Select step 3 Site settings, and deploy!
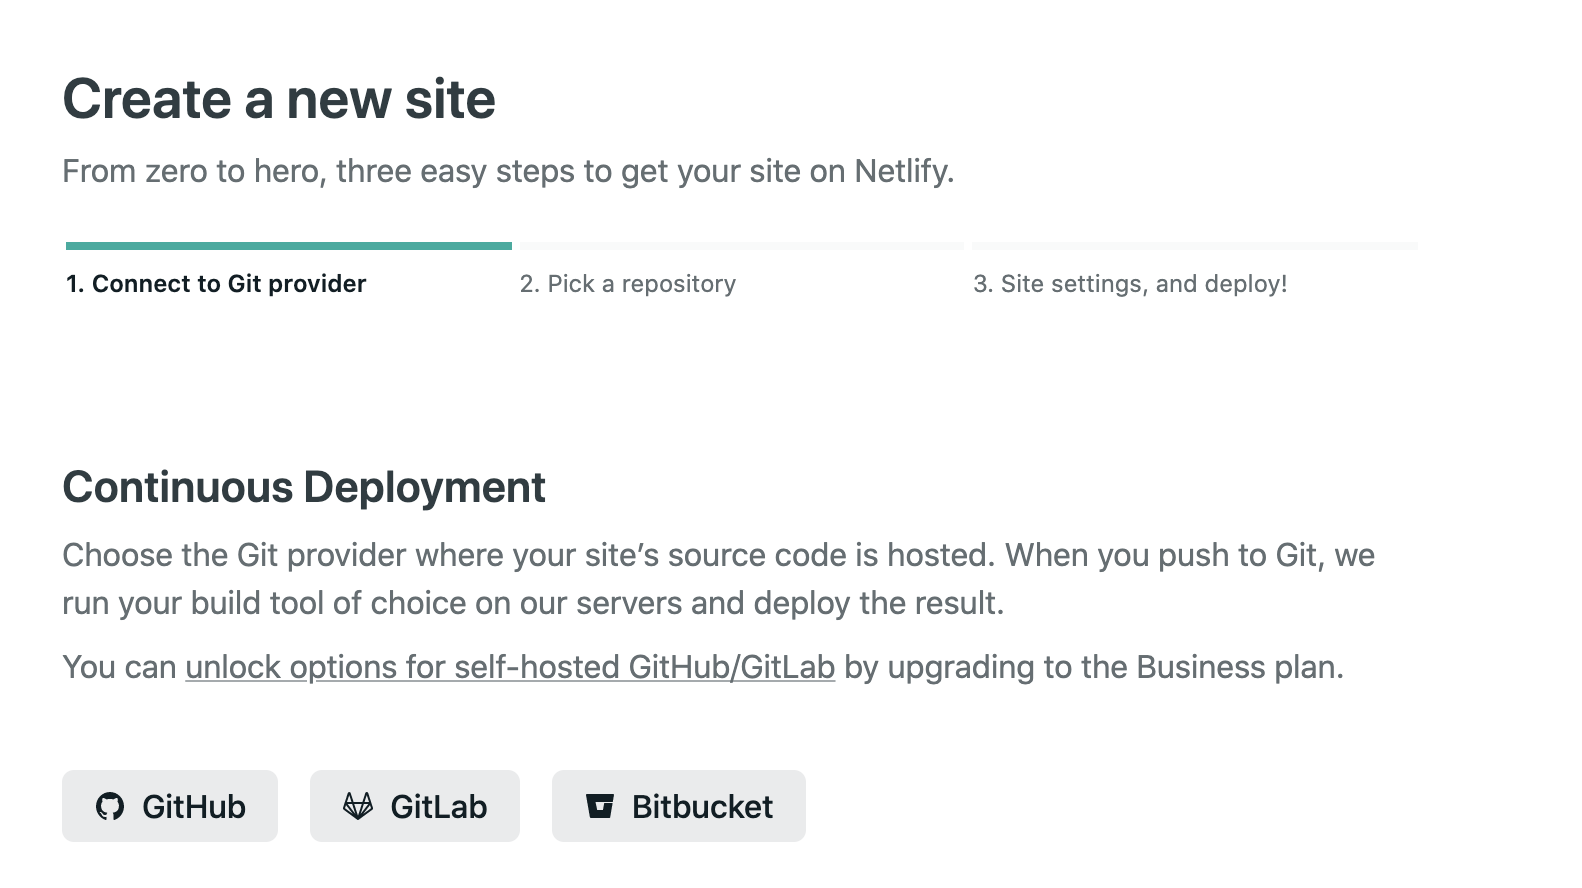Image resolution: width=1582 pixels, height=888 pixels. click(1130, 284)
